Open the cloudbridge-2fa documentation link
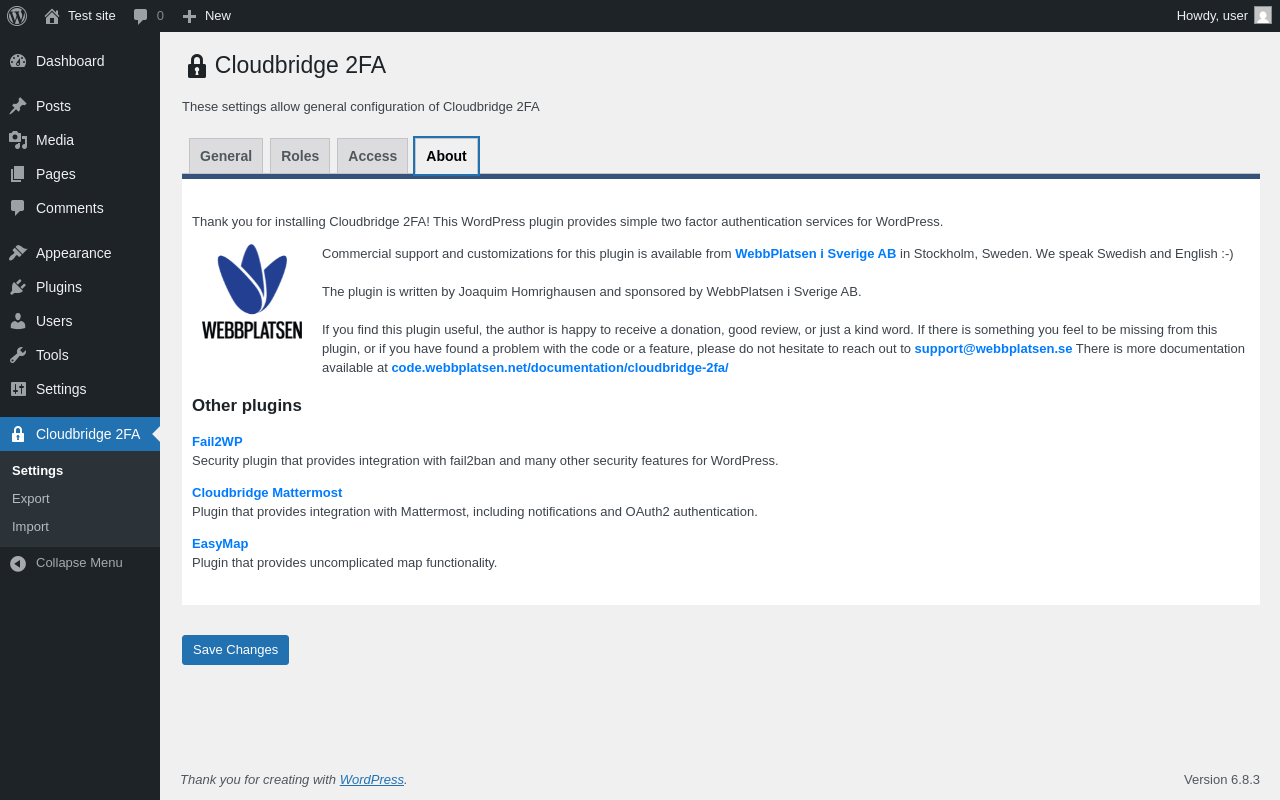Image resolution: width=1280 pixels, height=800 pixels. point(559,368)
